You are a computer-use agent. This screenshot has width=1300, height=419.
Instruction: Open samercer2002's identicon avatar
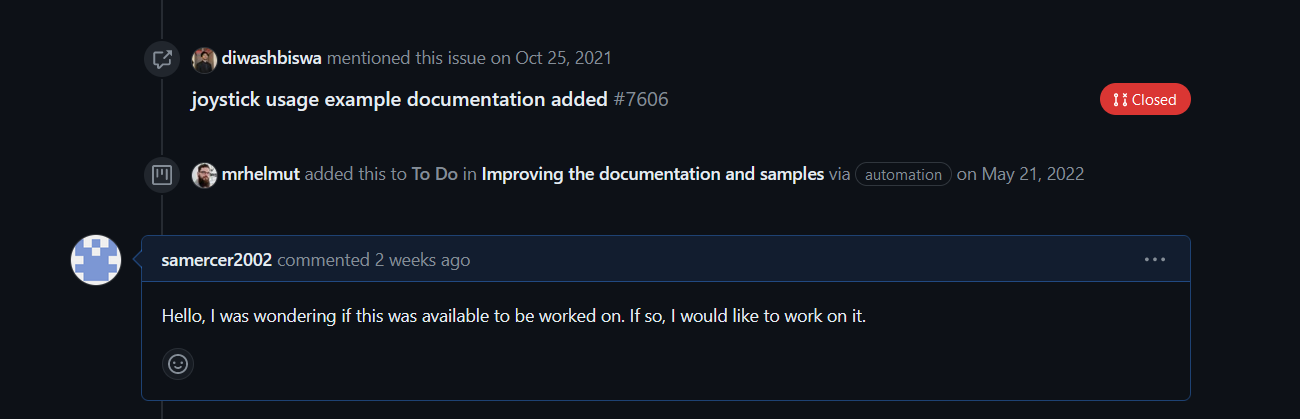tap(96, 260)
